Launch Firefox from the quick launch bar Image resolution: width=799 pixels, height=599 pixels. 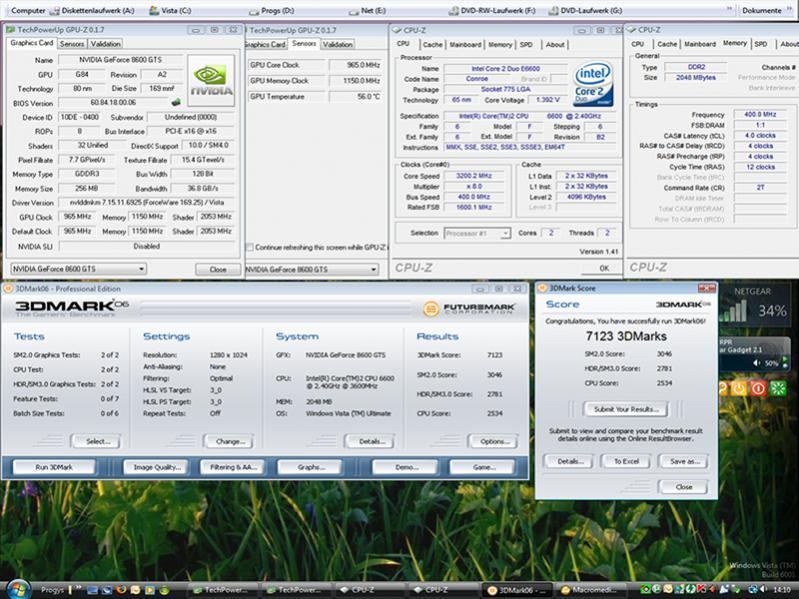121,590
